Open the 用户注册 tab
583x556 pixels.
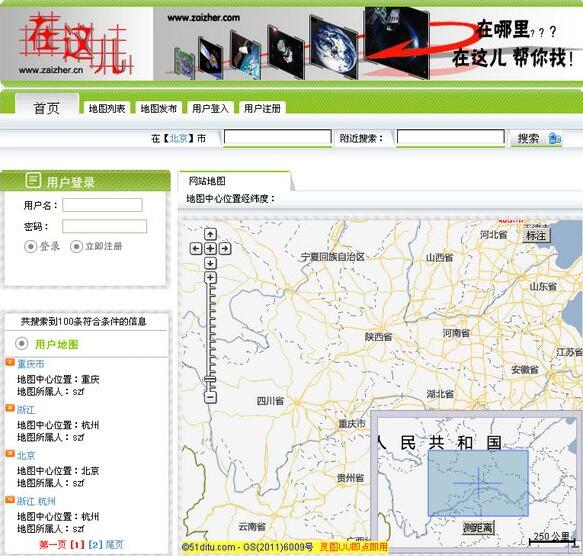point(262,108)
